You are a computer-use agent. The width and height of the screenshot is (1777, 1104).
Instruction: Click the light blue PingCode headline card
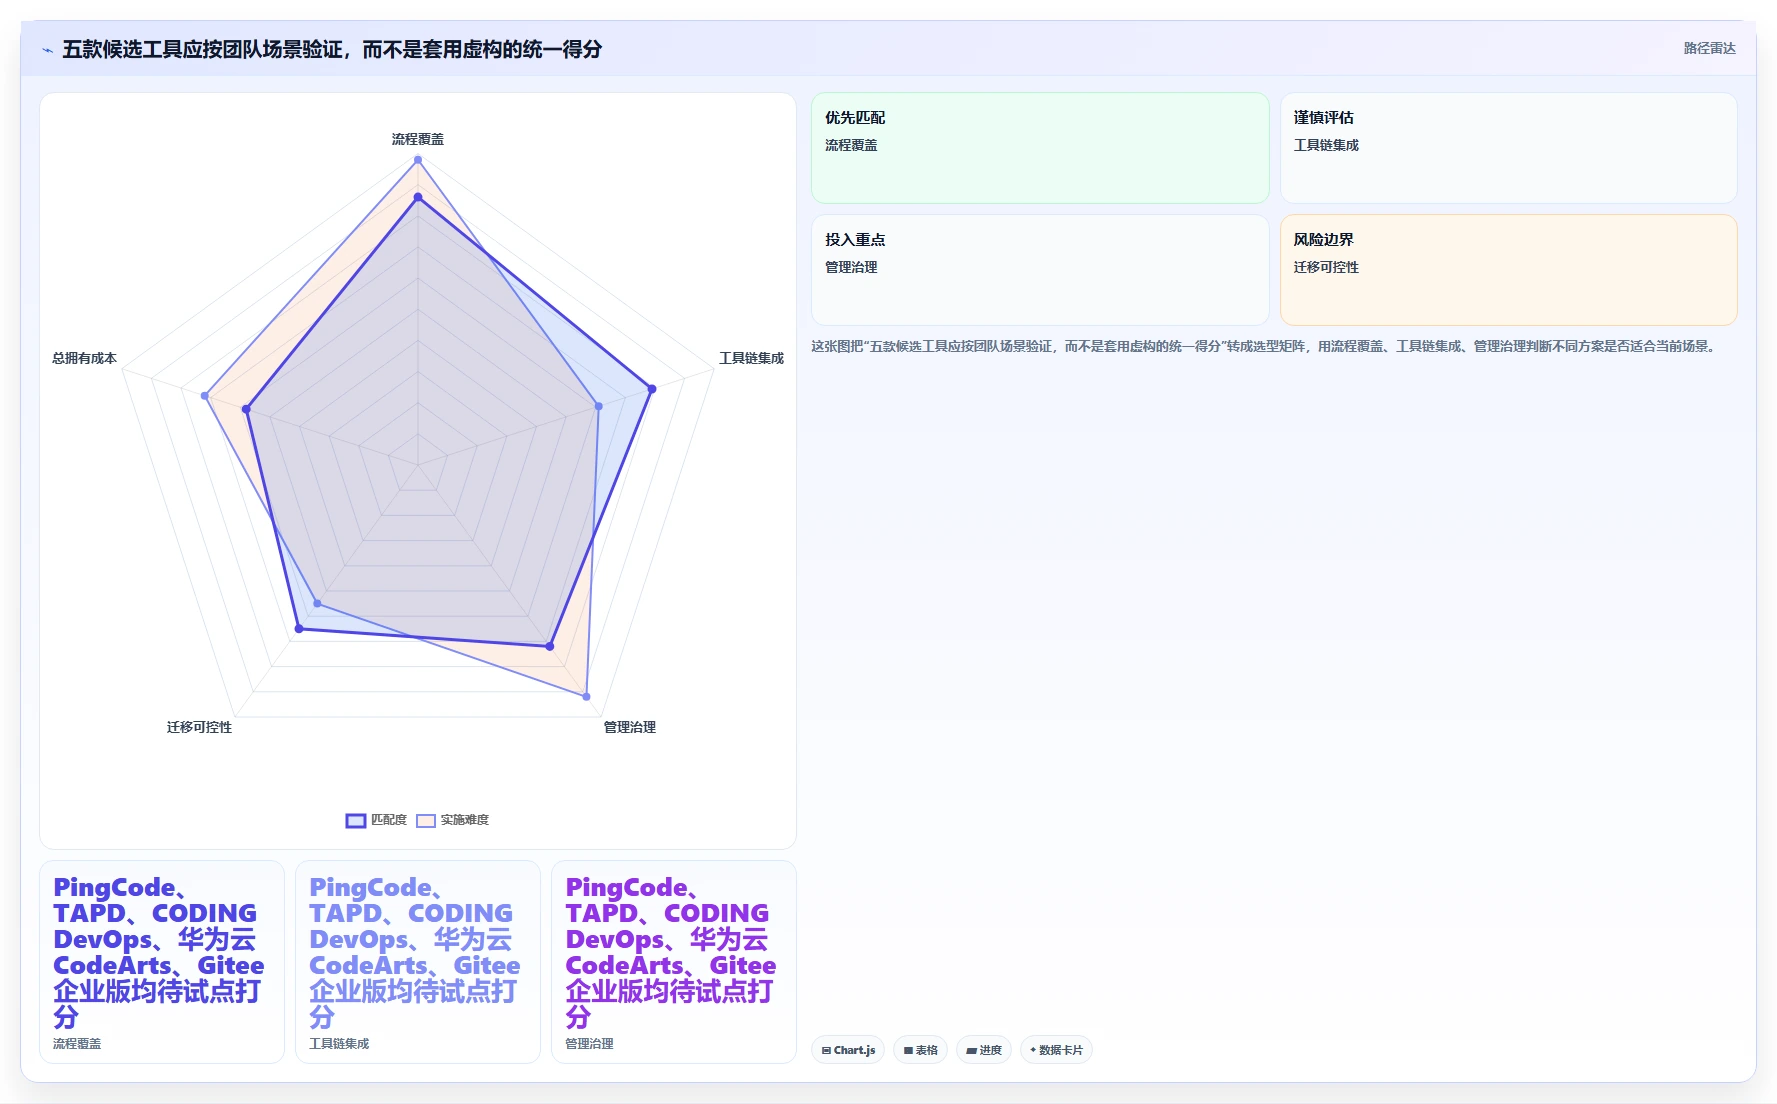[418, 962]
